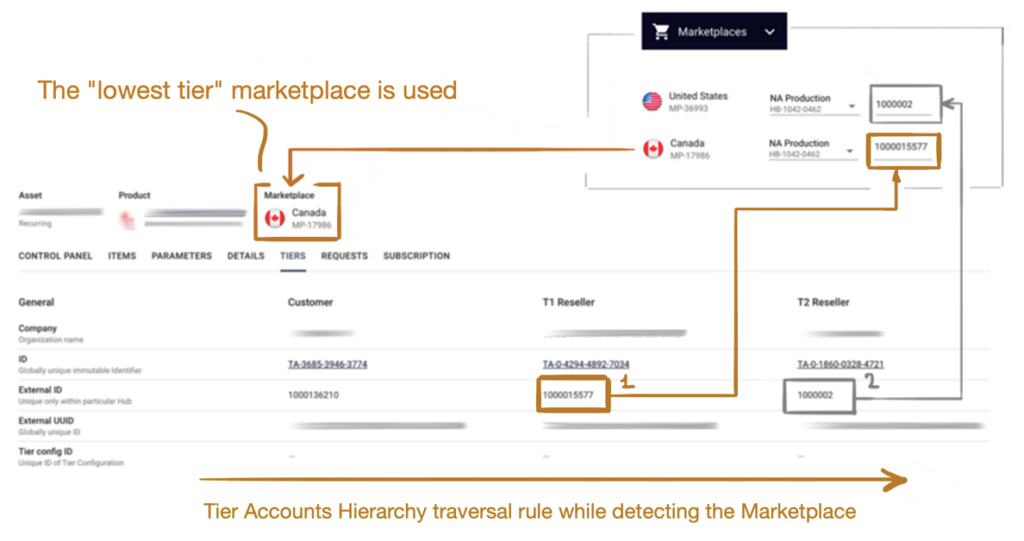Open the Parameters tab

(x=182, y=256)
